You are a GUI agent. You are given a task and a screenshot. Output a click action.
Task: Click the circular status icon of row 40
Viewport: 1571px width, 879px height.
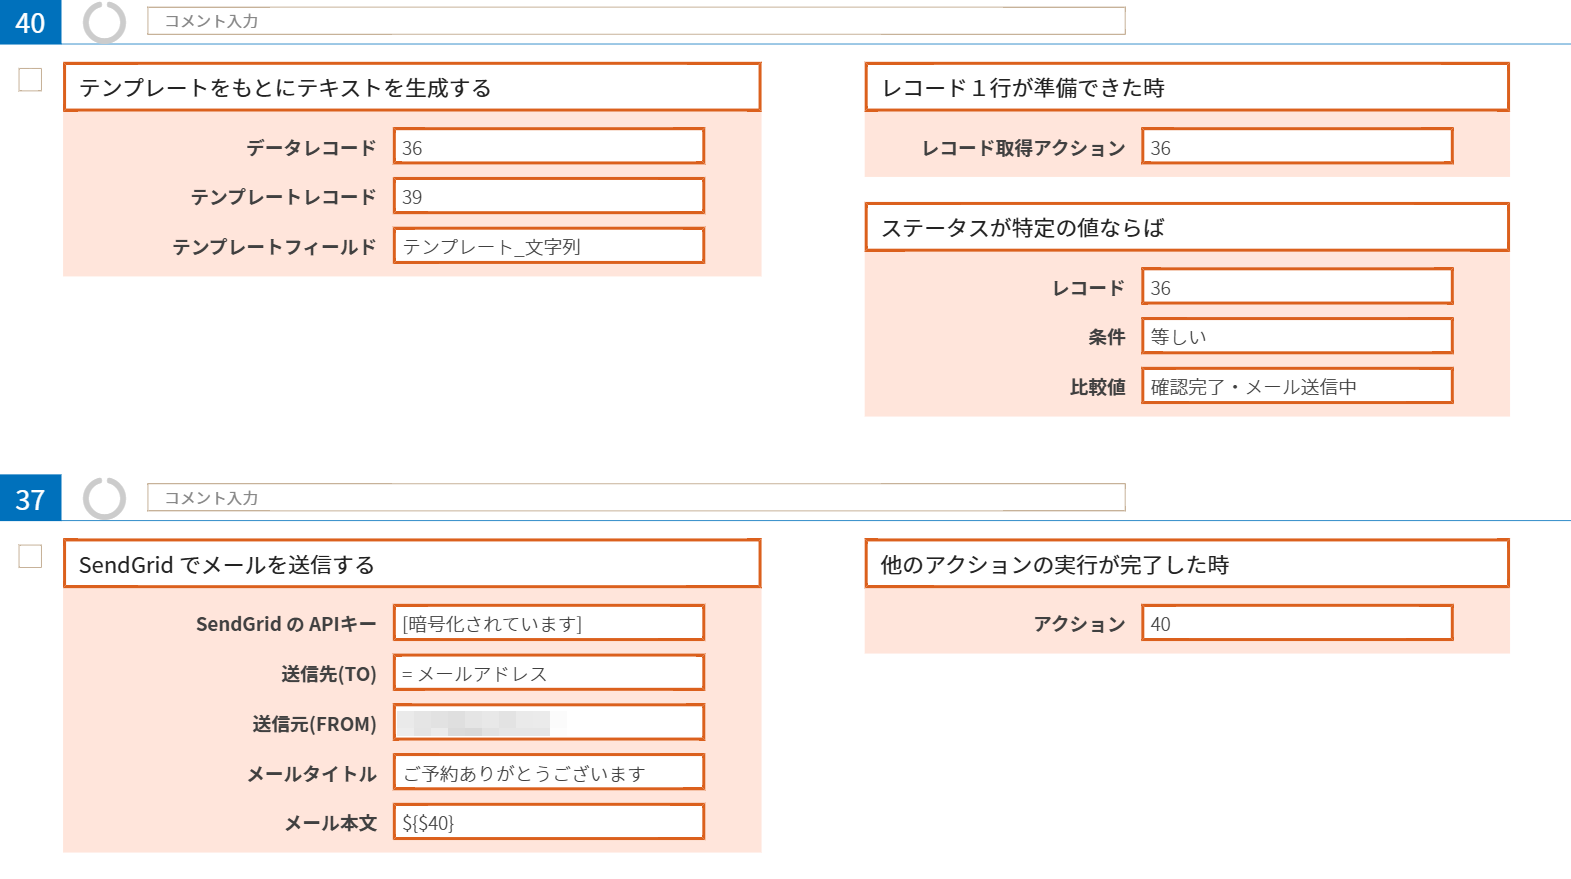[x=104, y=21]
